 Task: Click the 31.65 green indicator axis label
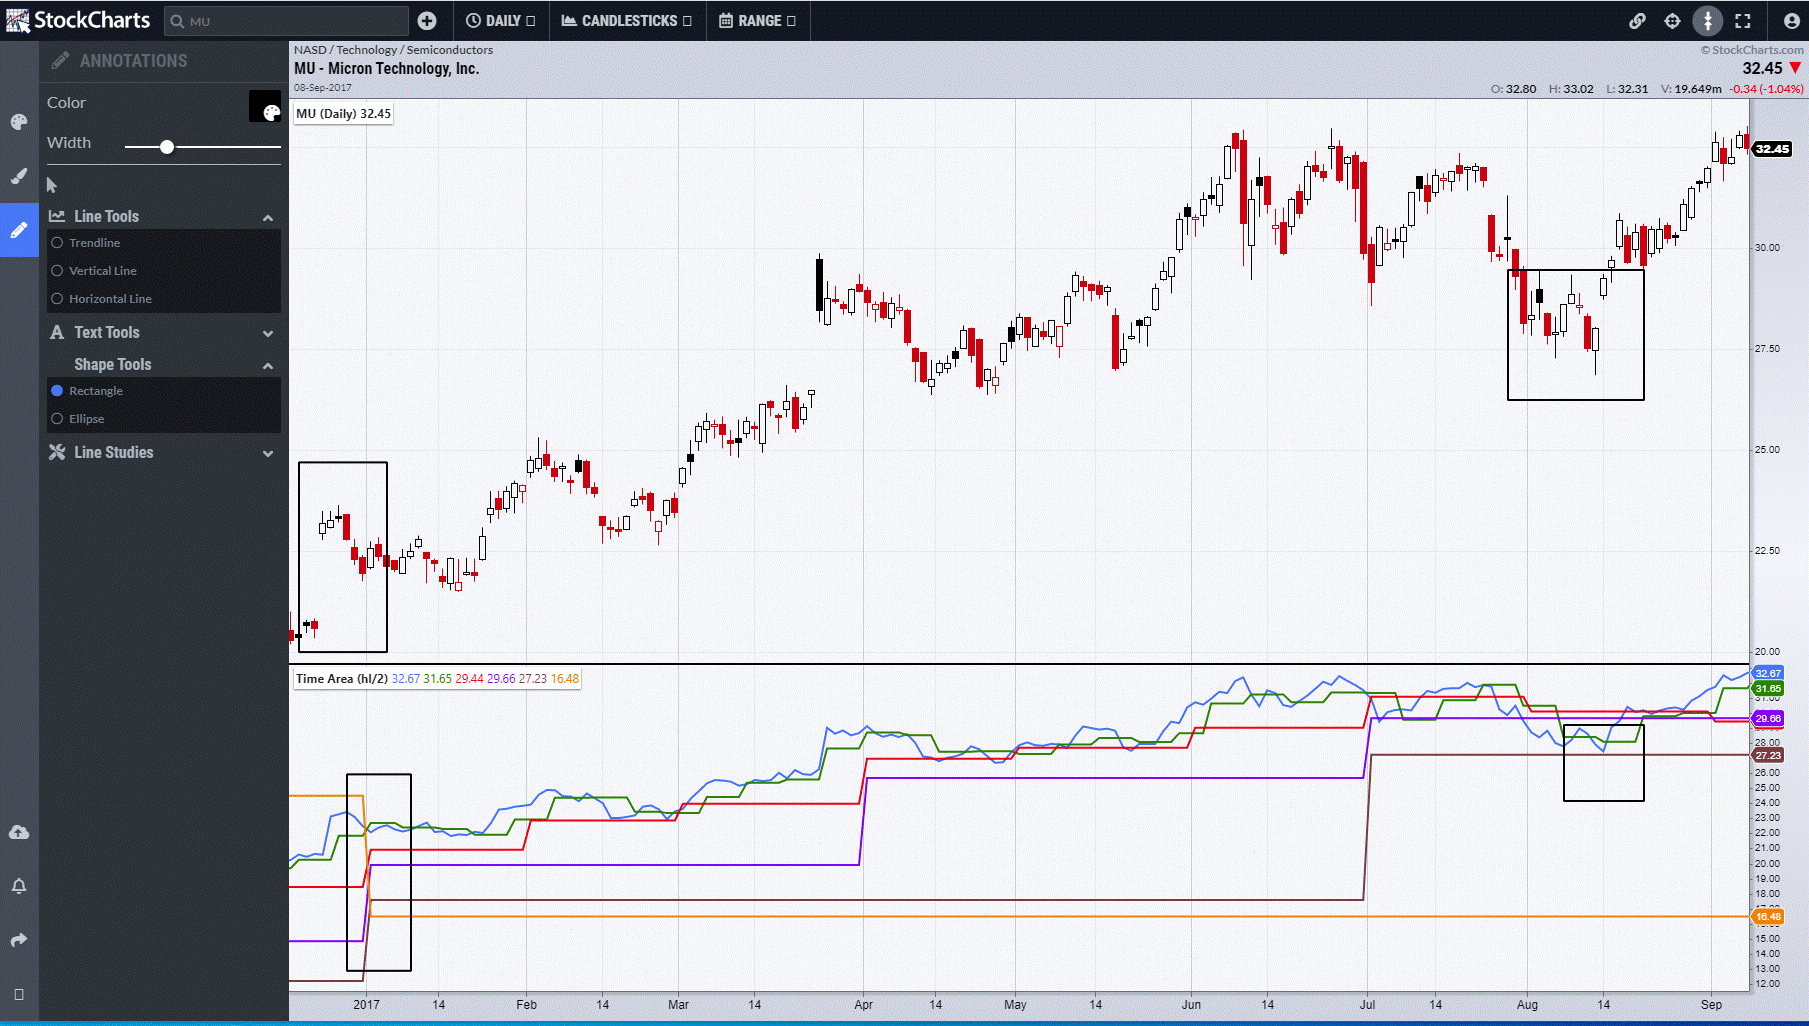(1767, 688)
